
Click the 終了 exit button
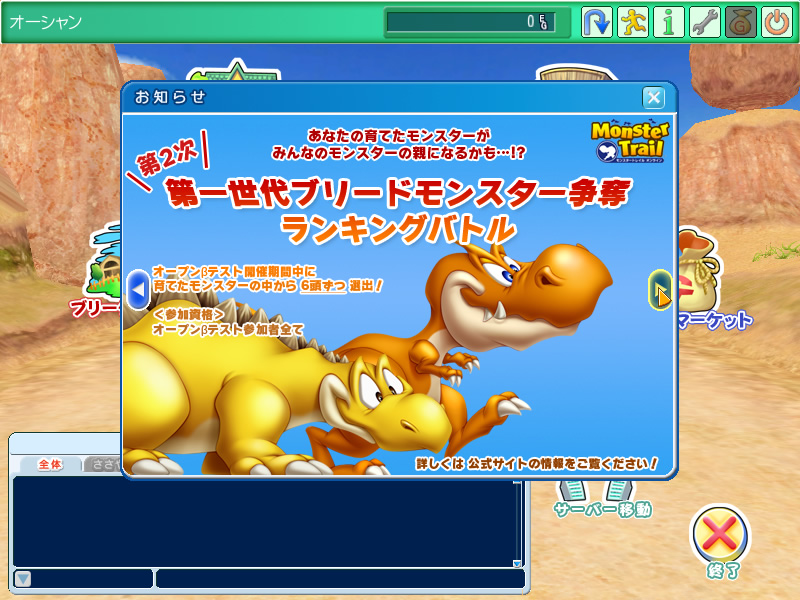720,542
